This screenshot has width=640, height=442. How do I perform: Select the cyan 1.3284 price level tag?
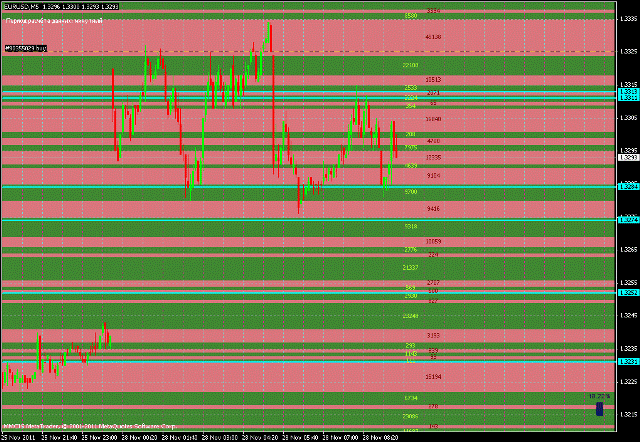coord(629,187)
